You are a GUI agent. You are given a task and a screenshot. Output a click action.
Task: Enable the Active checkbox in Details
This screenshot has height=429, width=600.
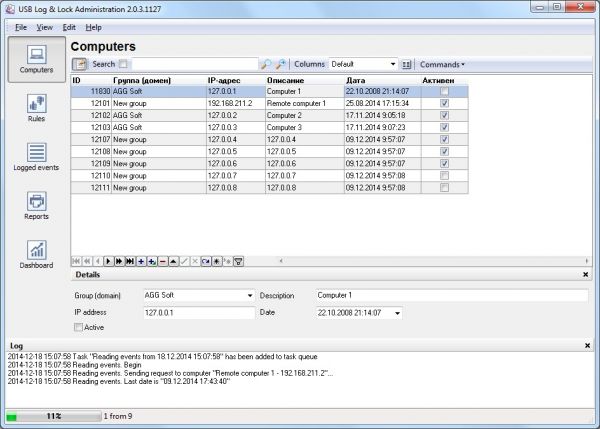(79, 327)
